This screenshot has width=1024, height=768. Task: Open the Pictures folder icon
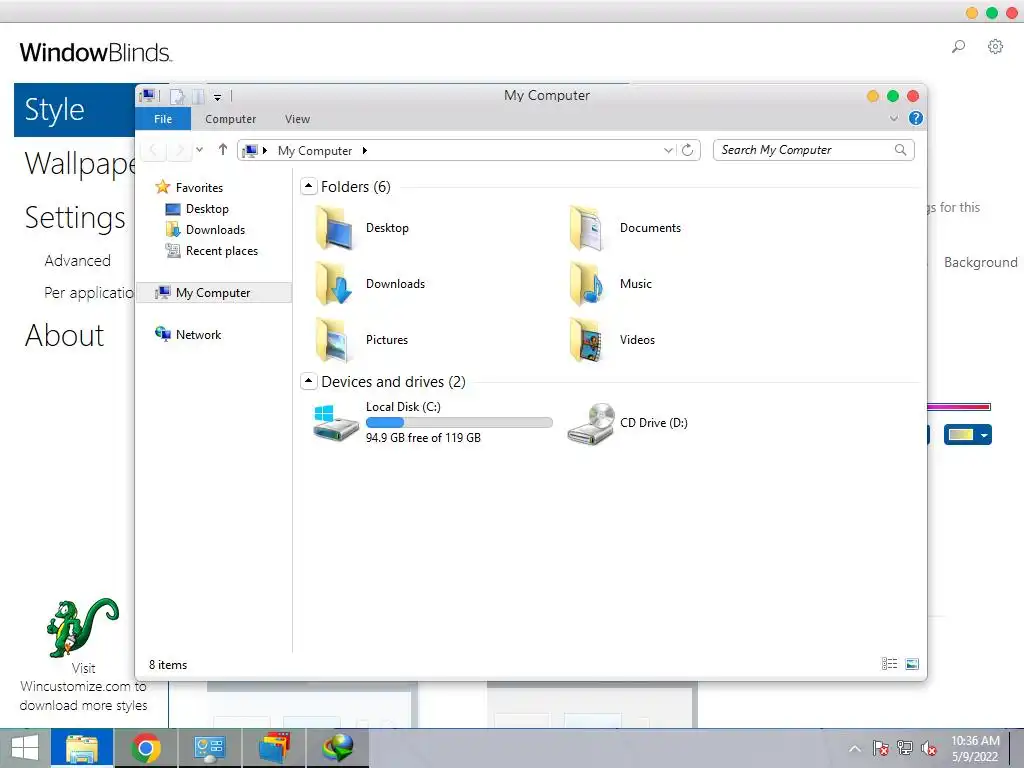pos(334,340)
